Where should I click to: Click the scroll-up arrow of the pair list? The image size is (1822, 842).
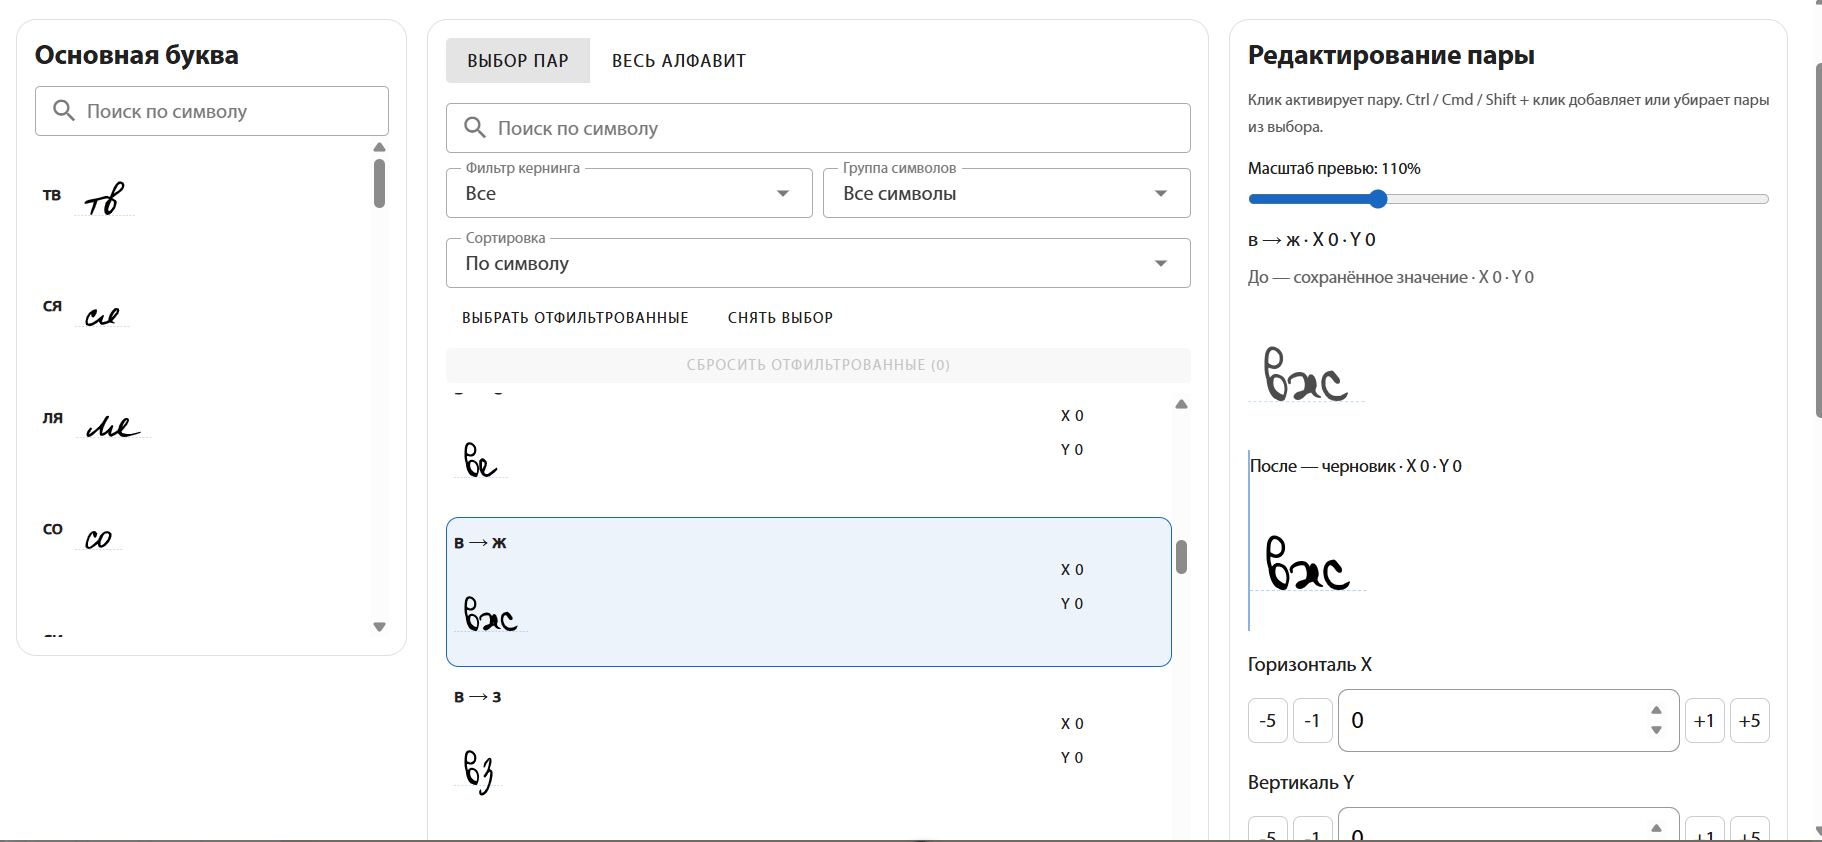[1182, 404]
